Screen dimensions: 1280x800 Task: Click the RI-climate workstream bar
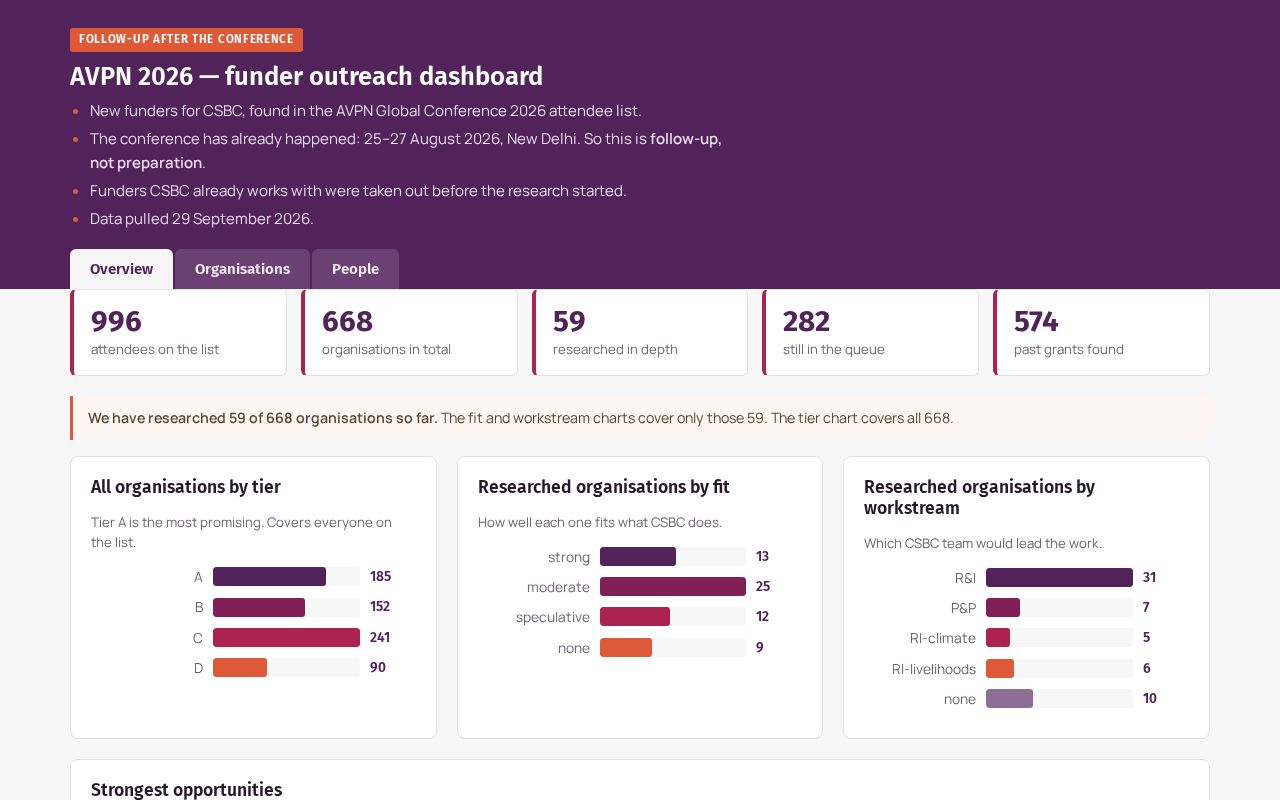pos(998,638)
